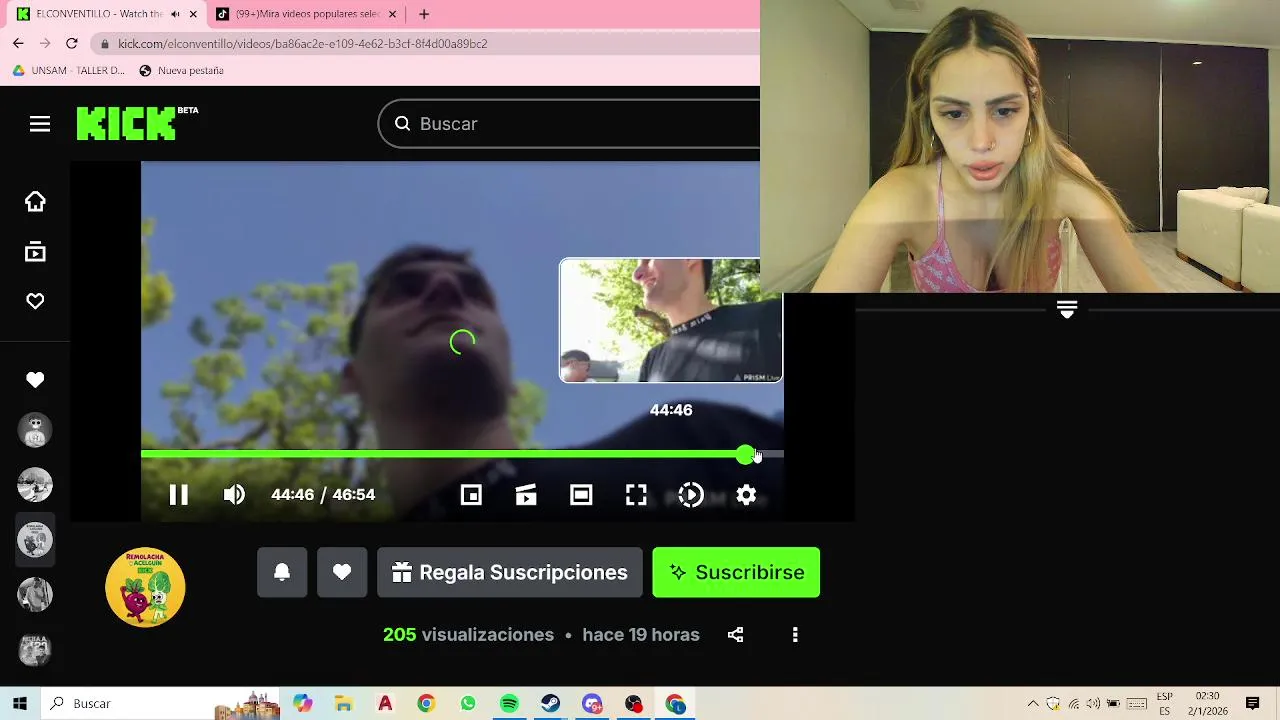Mute audio on the ELCONVENTILLO tab
The image size is (1280, 720).
point(176,14)
